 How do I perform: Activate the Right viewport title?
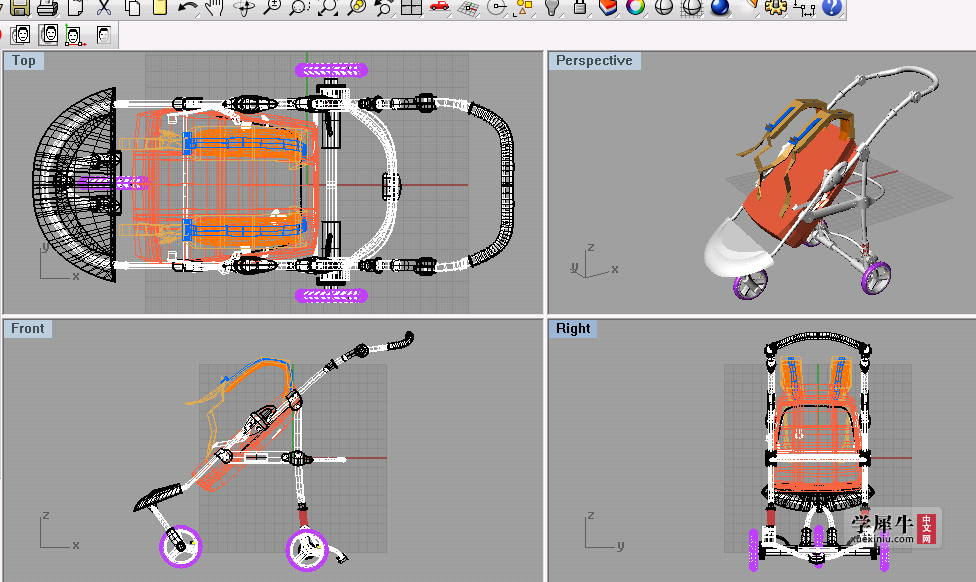[573, 329]
